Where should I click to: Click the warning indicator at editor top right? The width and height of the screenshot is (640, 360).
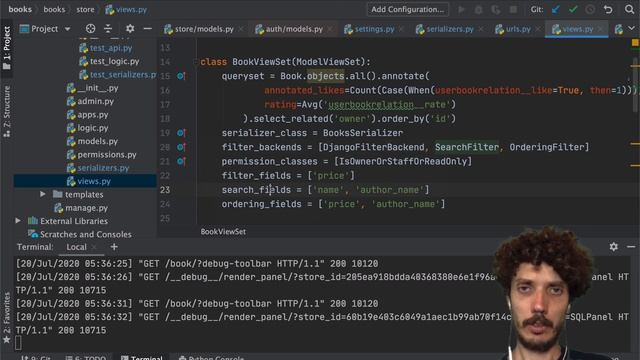pos(635,42)
